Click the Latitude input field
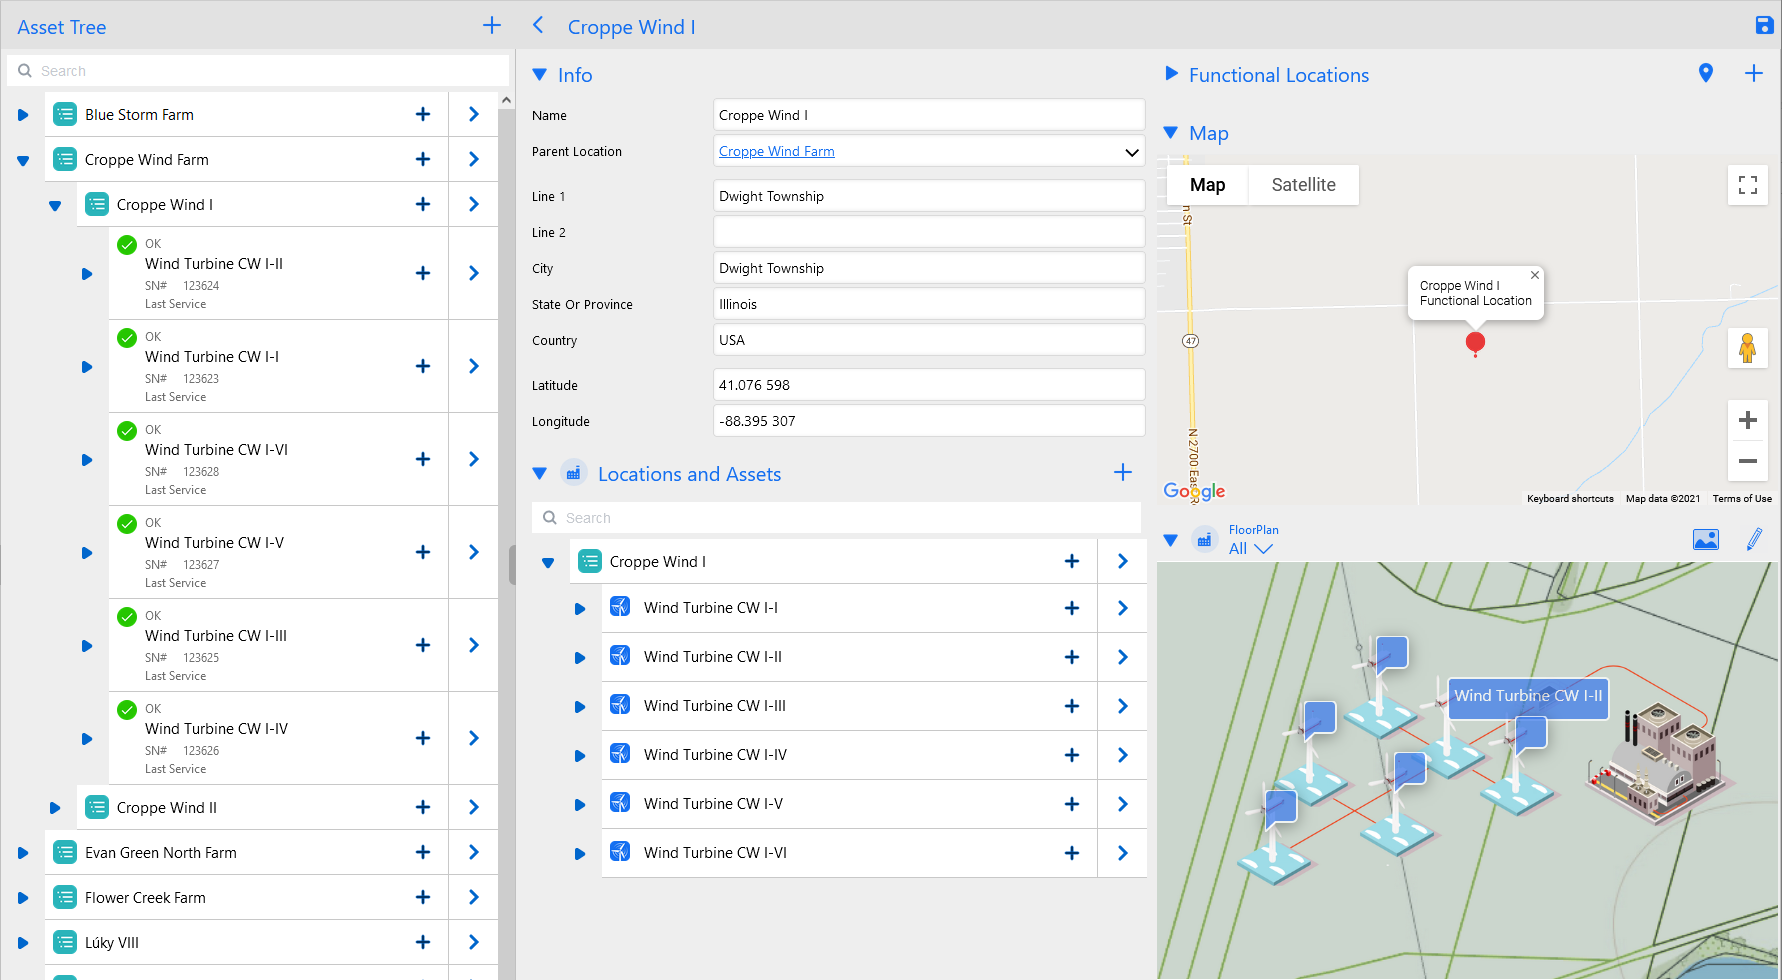The width and height of the screenshot is (1782, 980). pos(929,385)
